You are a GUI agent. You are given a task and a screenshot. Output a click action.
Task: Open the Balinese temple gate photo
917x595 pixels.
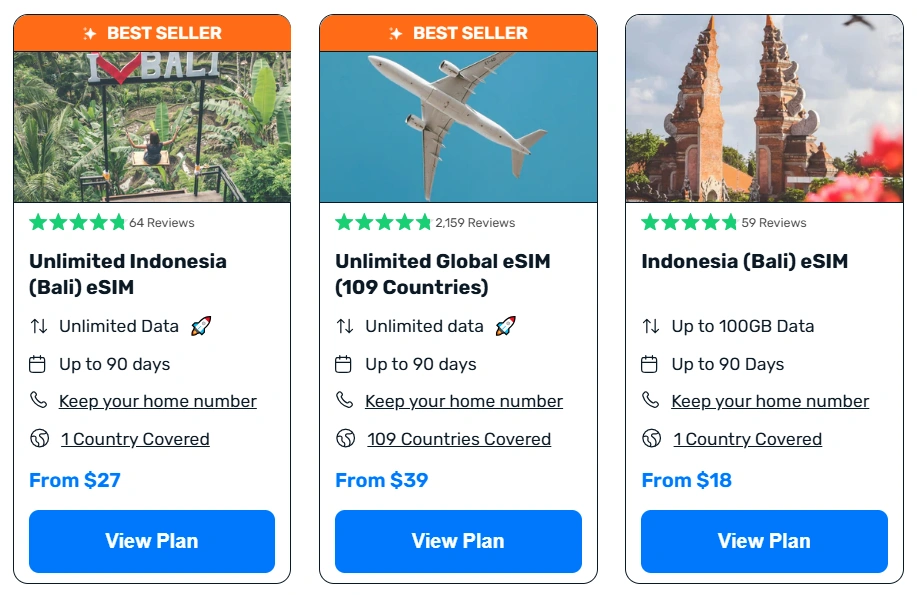(764, 108)
